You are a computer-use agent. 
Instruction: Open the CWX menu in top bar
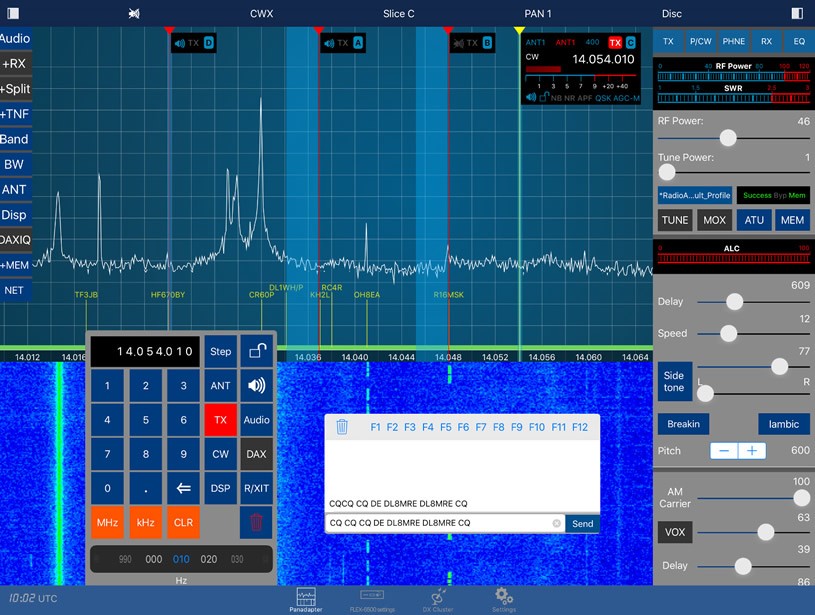pos(261,14)
